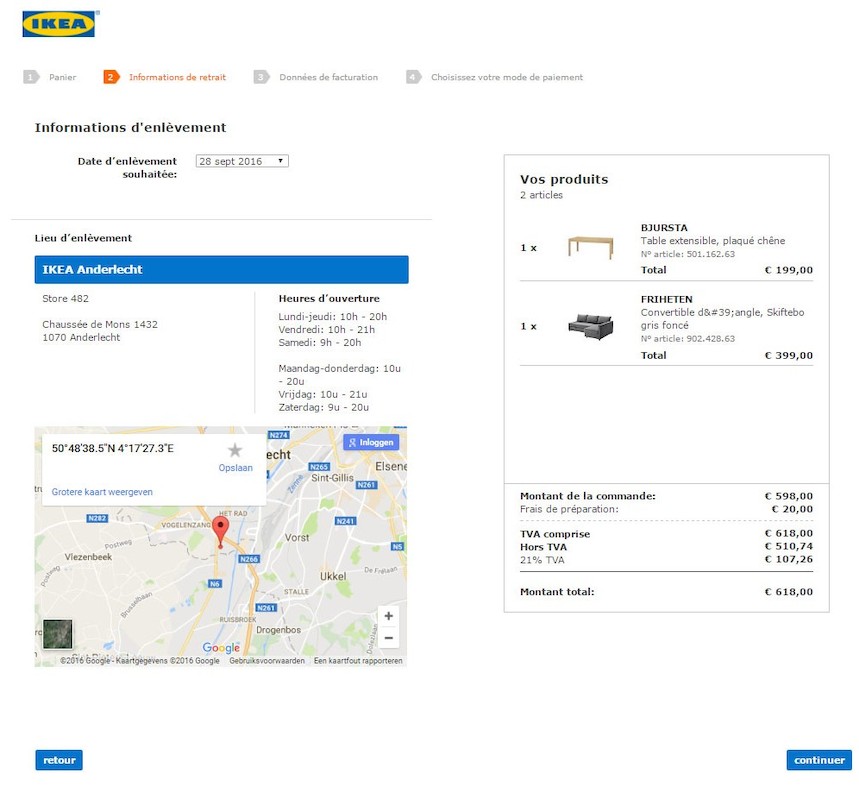Select the Informations de retrait step
The image size is (859, 786).
pyautogui.click(x=177, y=77)
